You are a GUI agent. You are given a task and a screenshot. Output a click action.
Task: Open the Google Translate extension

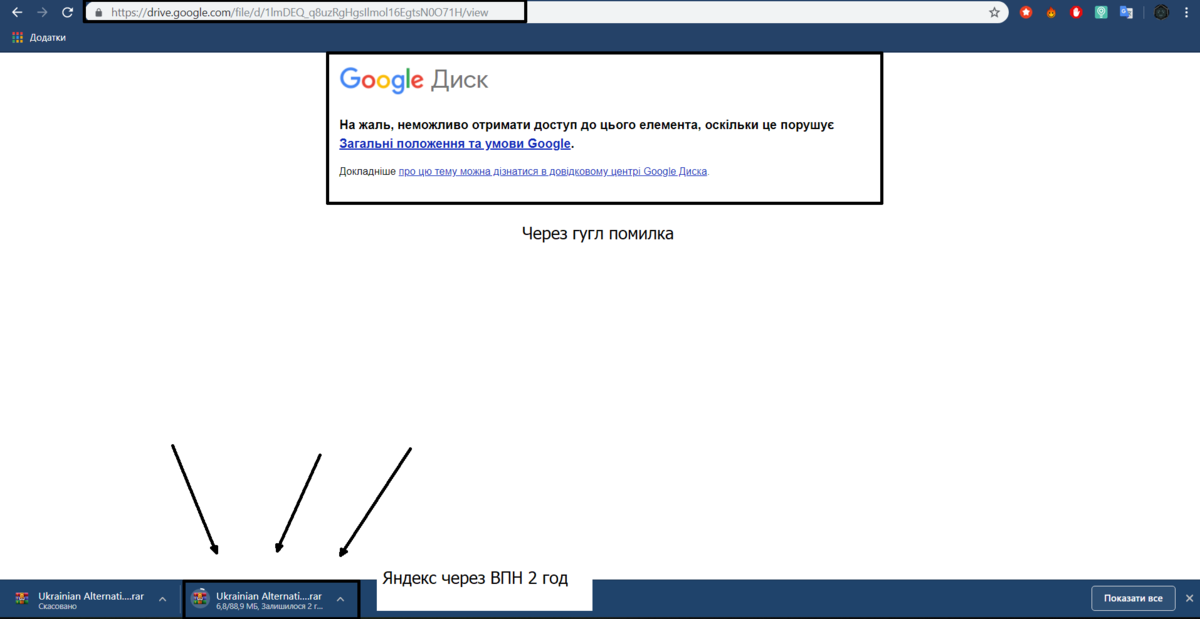1126,13
